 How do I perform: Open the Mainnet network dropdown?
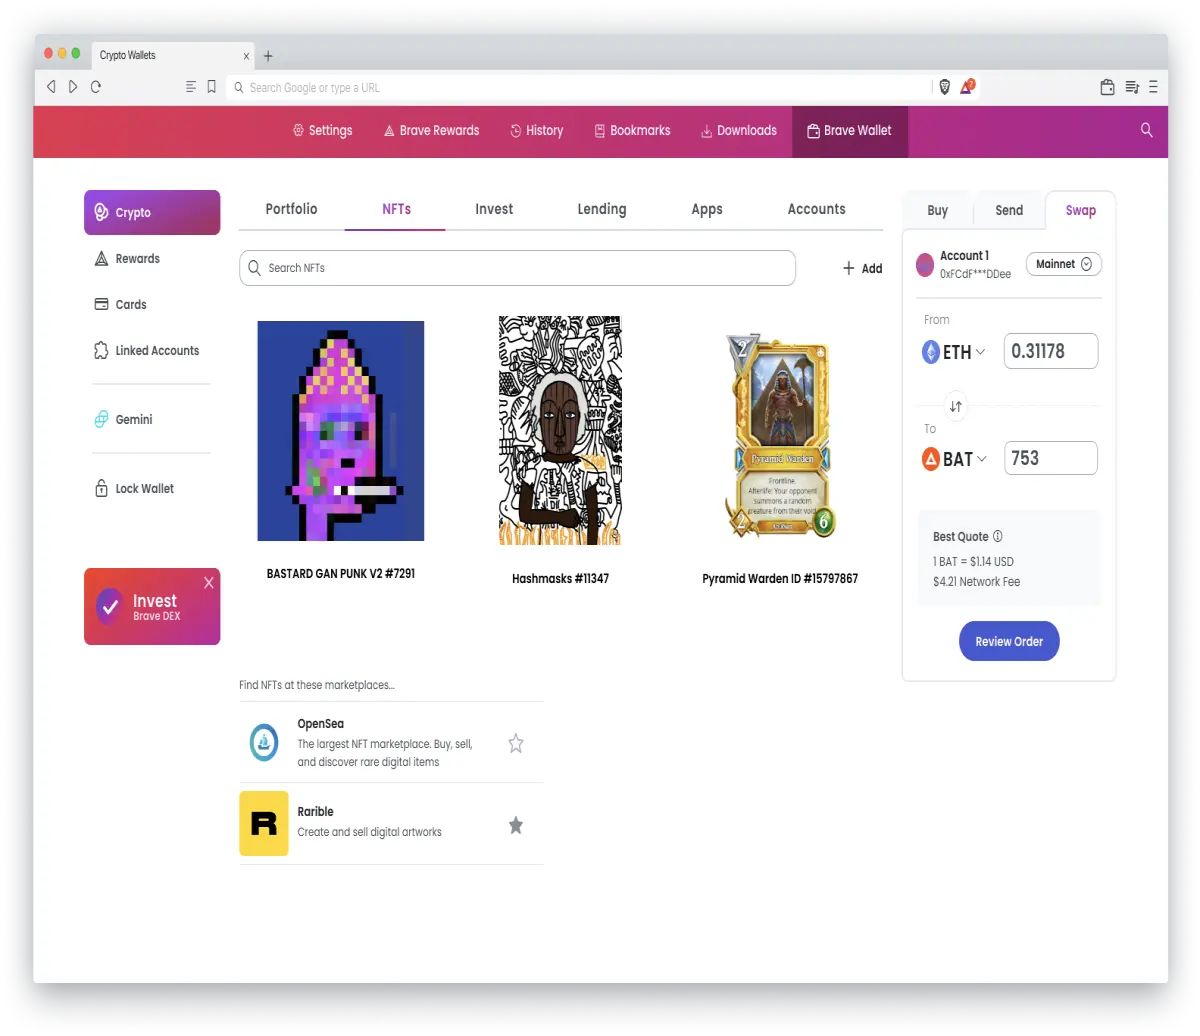coord(1064,264)
